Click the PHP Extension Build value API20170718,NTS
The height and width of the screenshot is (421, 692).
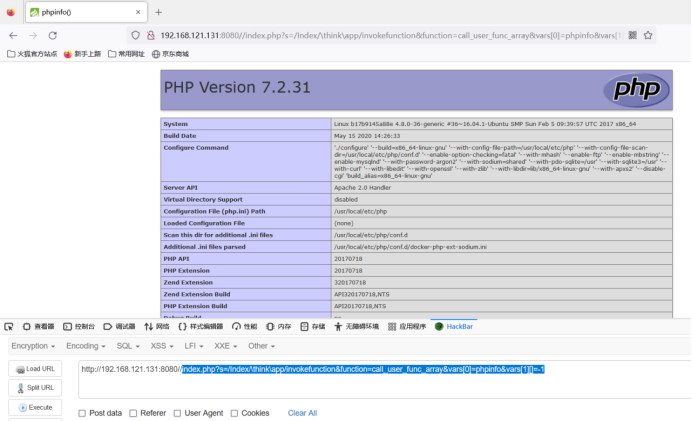coord(360,306)
